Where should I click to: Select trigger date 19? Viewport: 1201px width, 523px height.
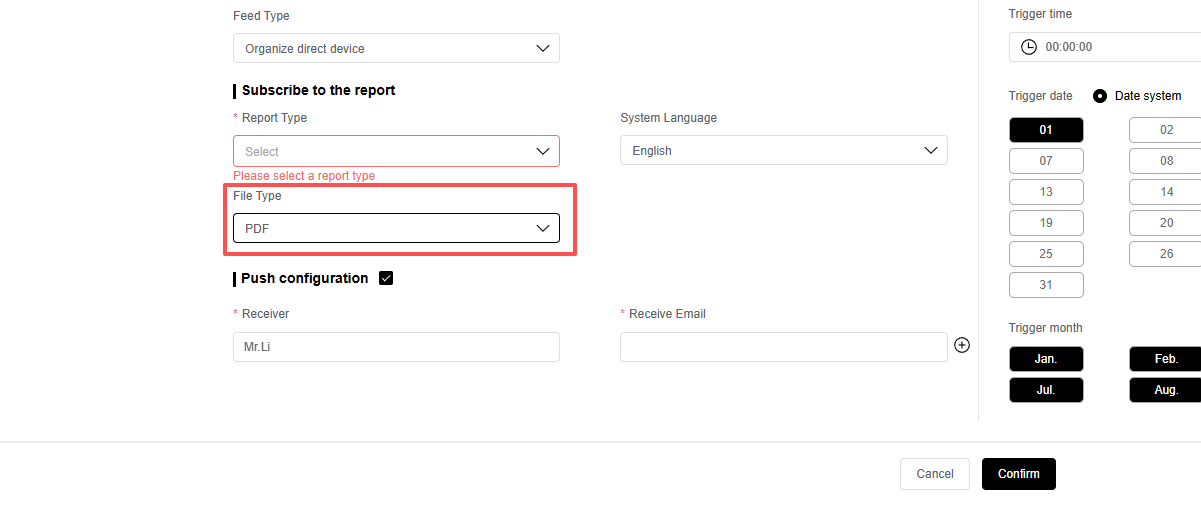pyautogui.click(x=1046, y=223)
